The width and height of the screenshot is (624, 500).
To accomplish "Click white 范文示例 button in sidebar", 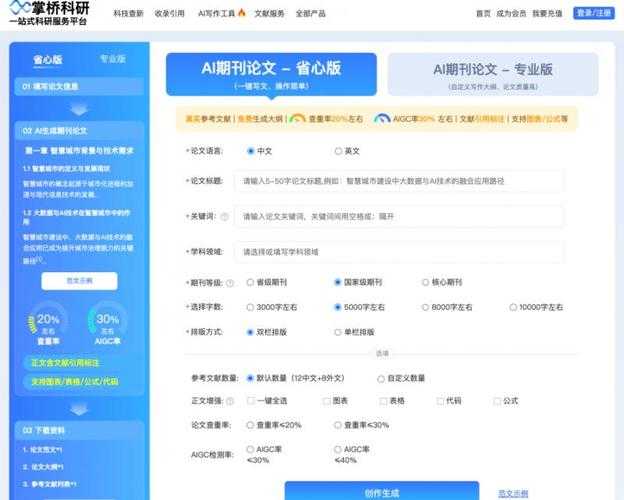I will (x=80, y=281).
